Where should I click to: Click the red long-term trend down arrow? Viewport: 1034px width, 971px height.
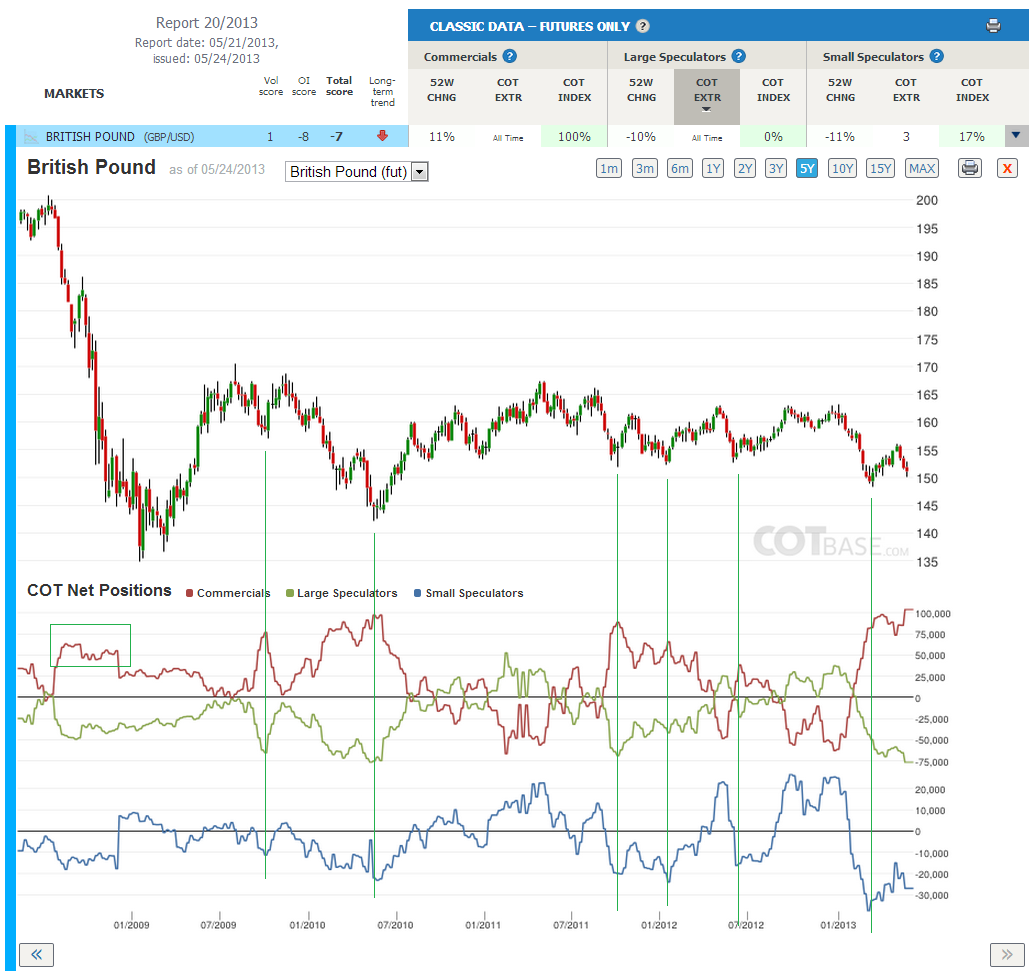coord(382,136)
